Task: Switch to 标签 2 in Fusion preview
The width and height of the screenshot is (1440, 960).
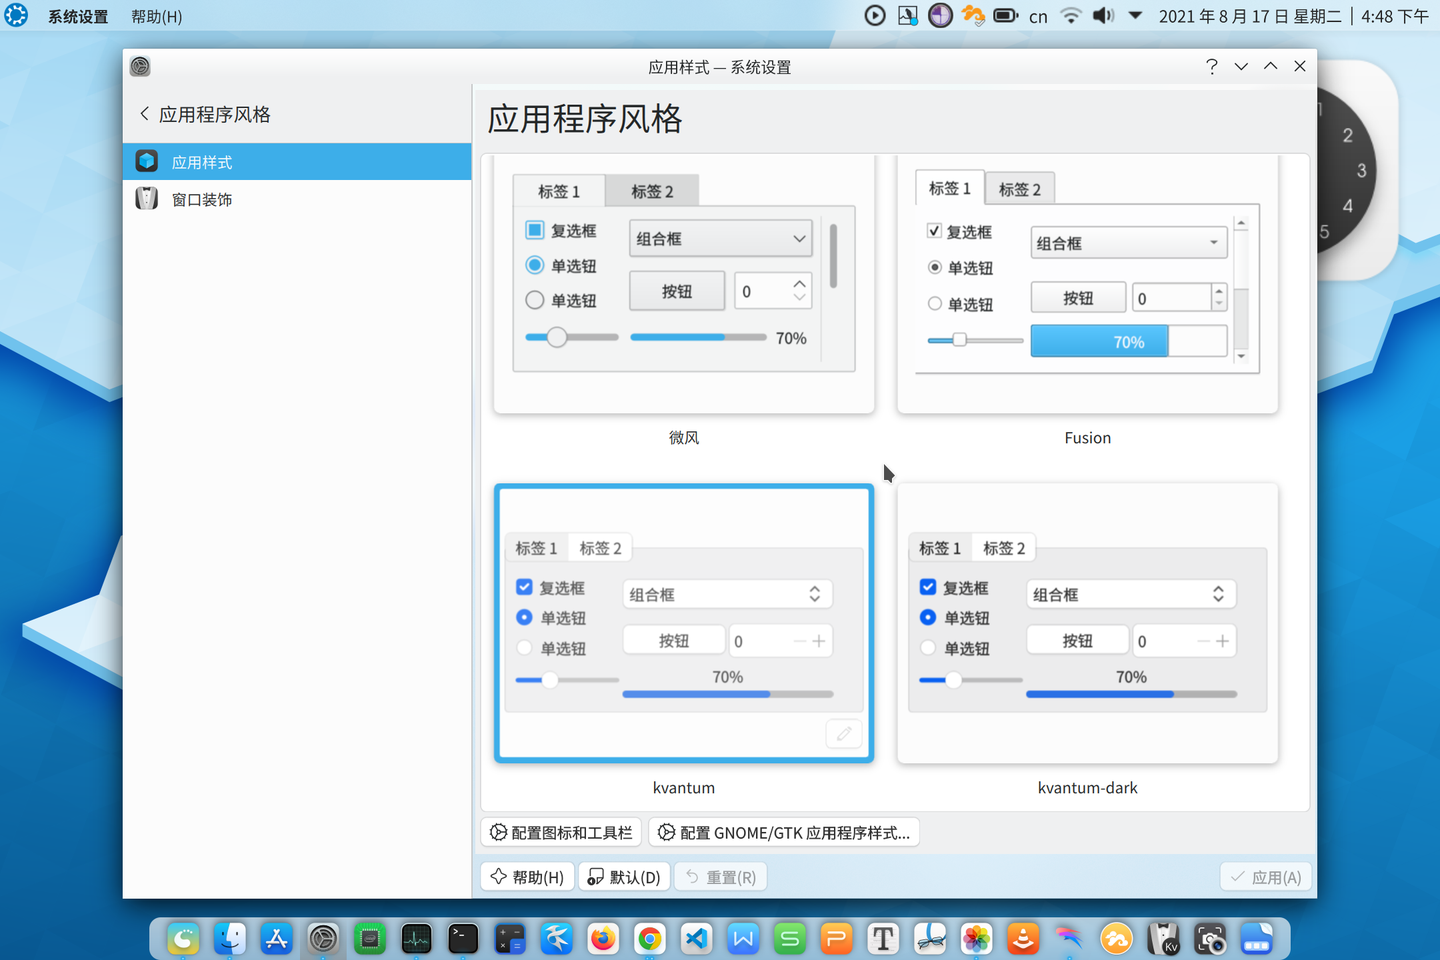Action: click(x=1019, y=189)
